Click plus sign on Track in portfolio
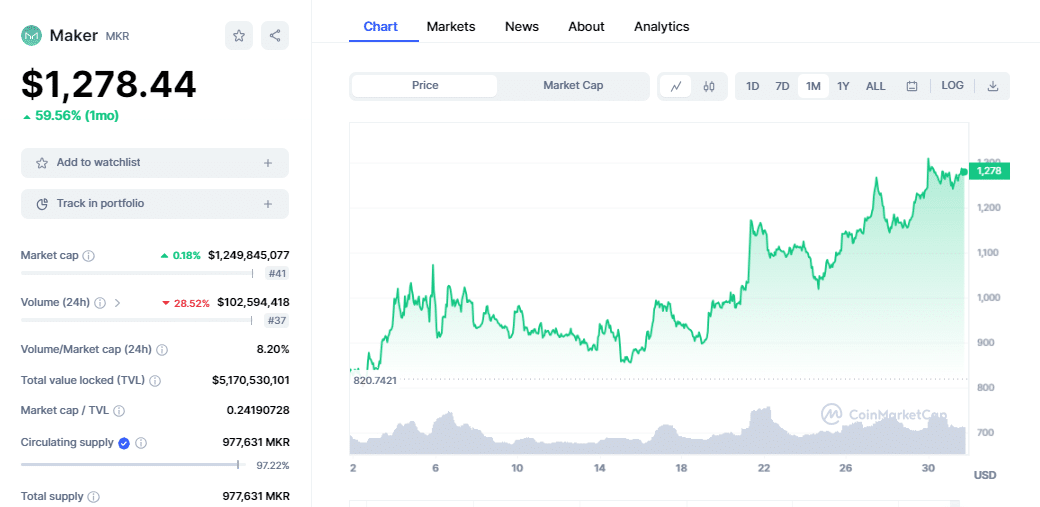This screenshot has width=1040, height=507. [268, 204]
